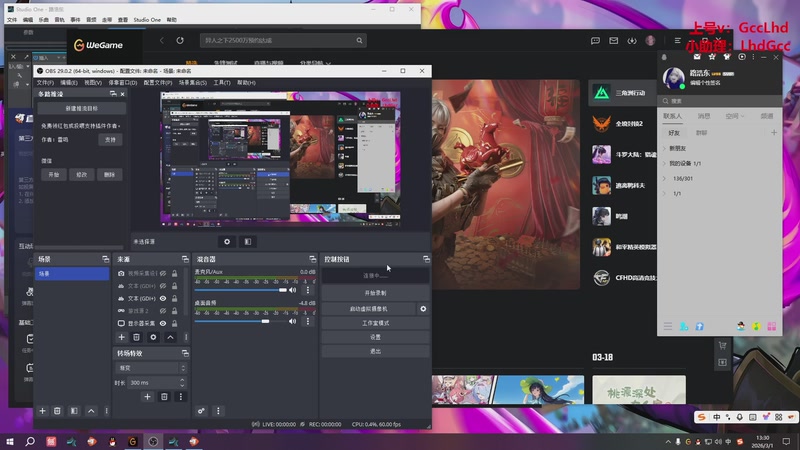Screen dimensions: 800x450
Task: Open the transition type dropdown
Action: click(x=152, y=368)
